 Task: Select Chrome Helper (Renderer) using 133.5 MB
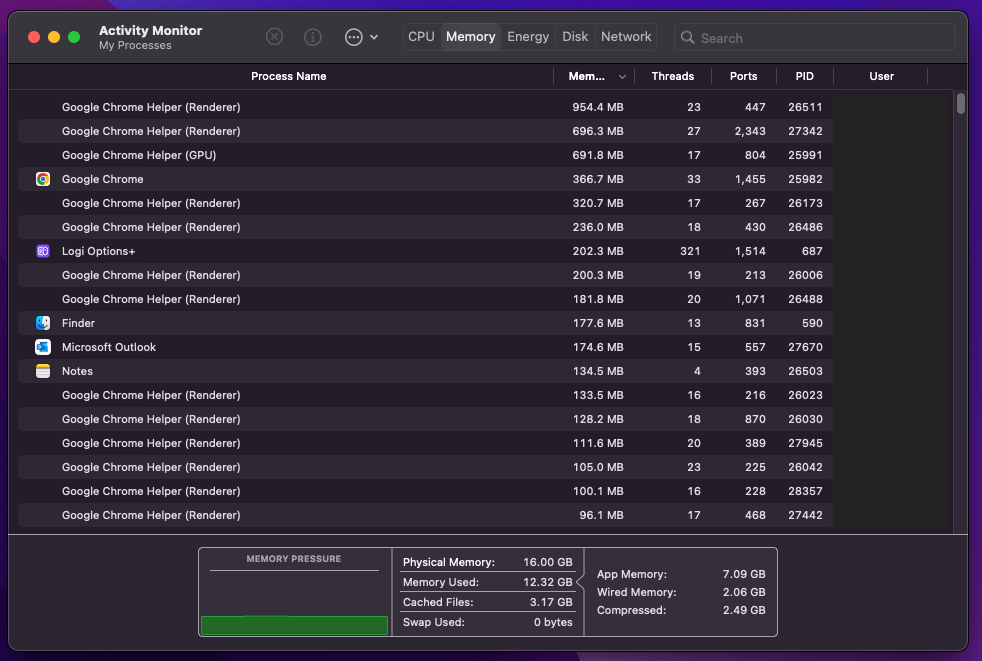click(x=426, y=395)
